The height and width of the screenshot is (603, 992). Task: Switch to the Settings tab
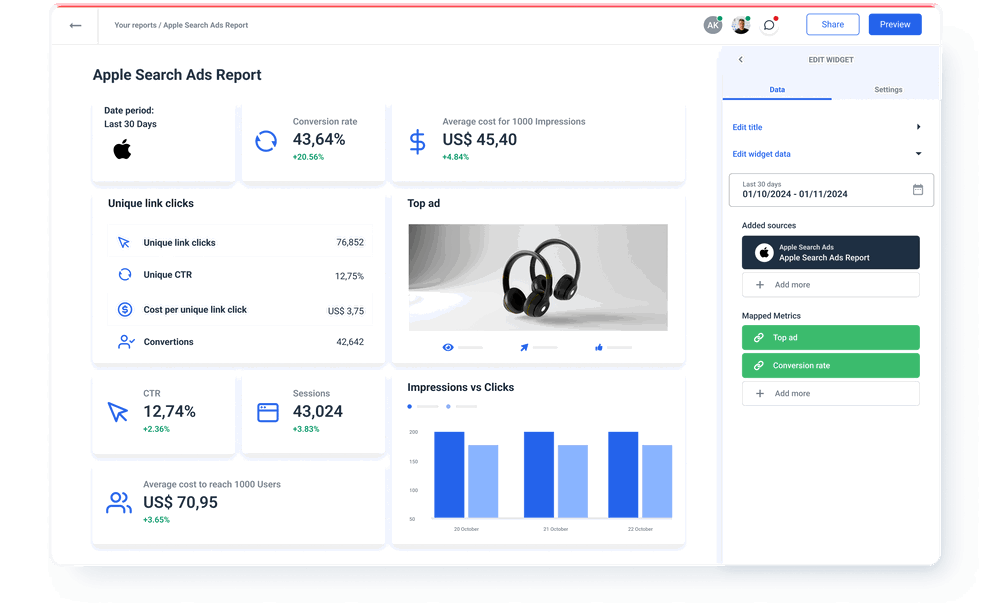[x=888, y=89]
